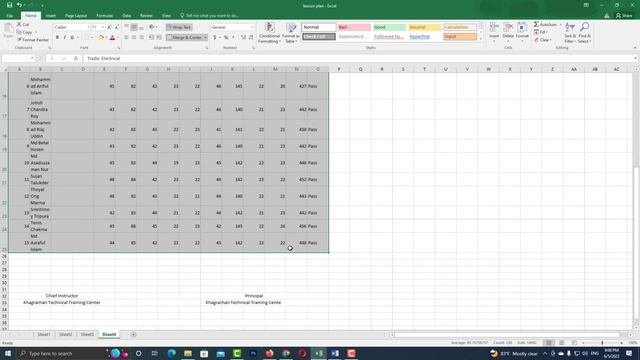Apply the Bad cell style
This screenshot has width=640, height=360.
pyautogui.click(x=354, y=27)
